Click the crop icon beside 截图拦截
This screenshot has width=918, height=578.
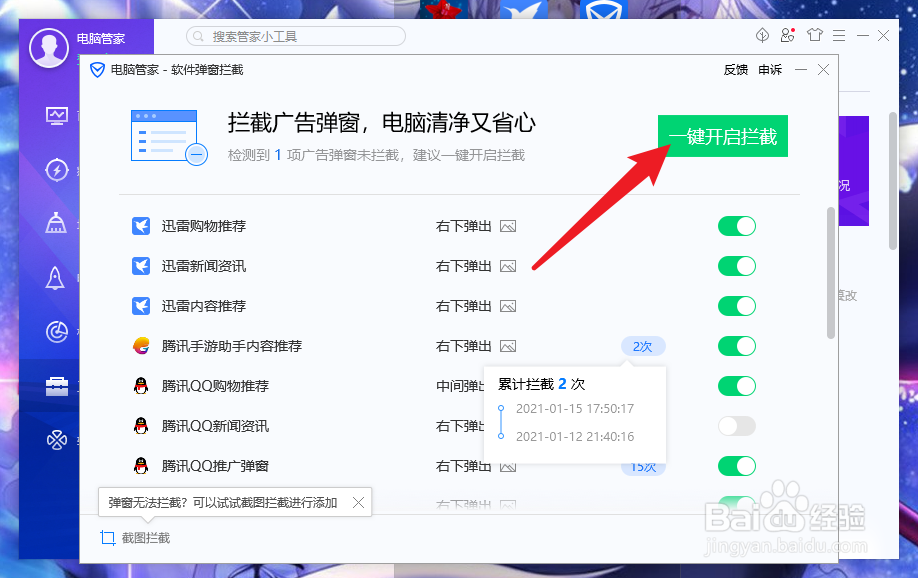click(x=108, y=538)
